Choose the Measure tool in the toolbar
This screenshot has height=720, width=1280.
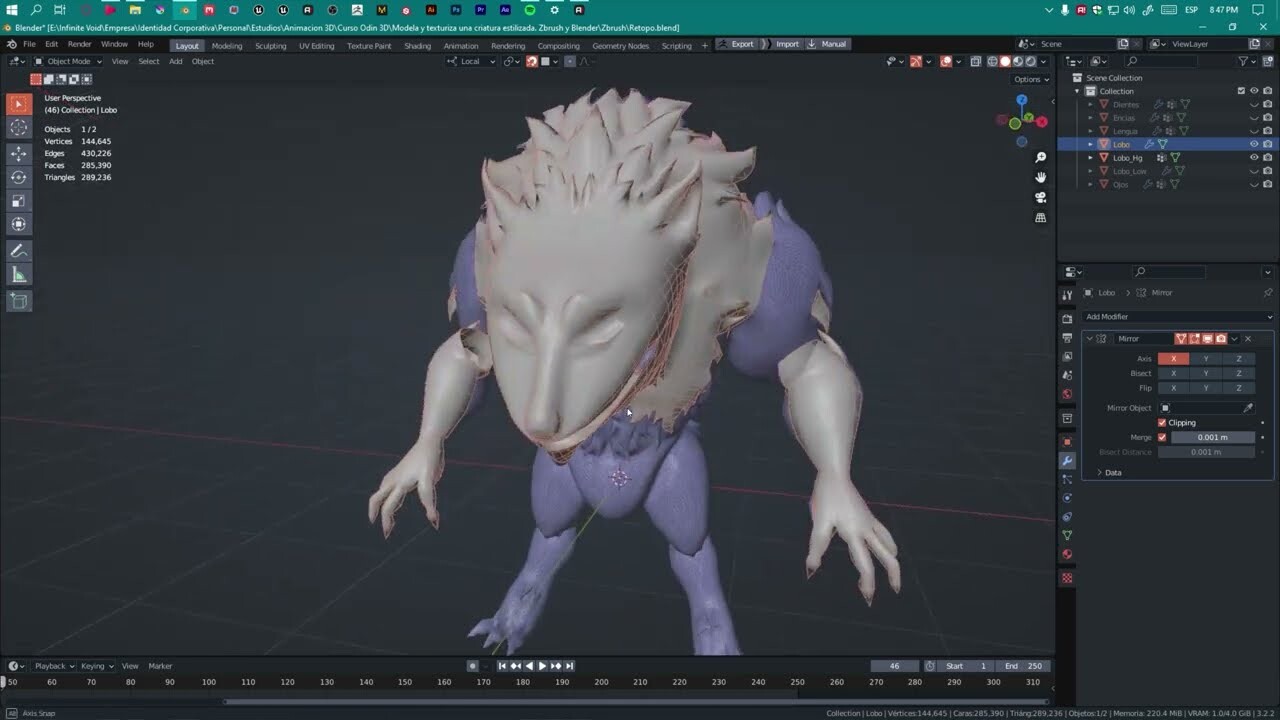tap(18, 273)
